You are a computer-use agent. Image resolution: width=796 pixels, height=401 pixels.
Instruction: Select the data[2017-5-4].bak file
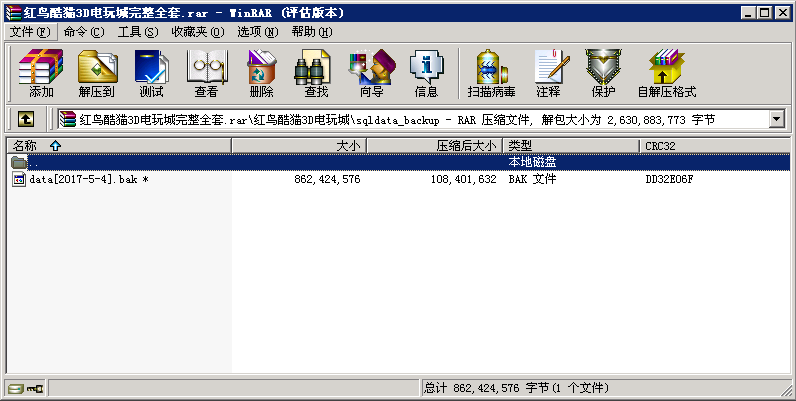[x=82, y=179]
